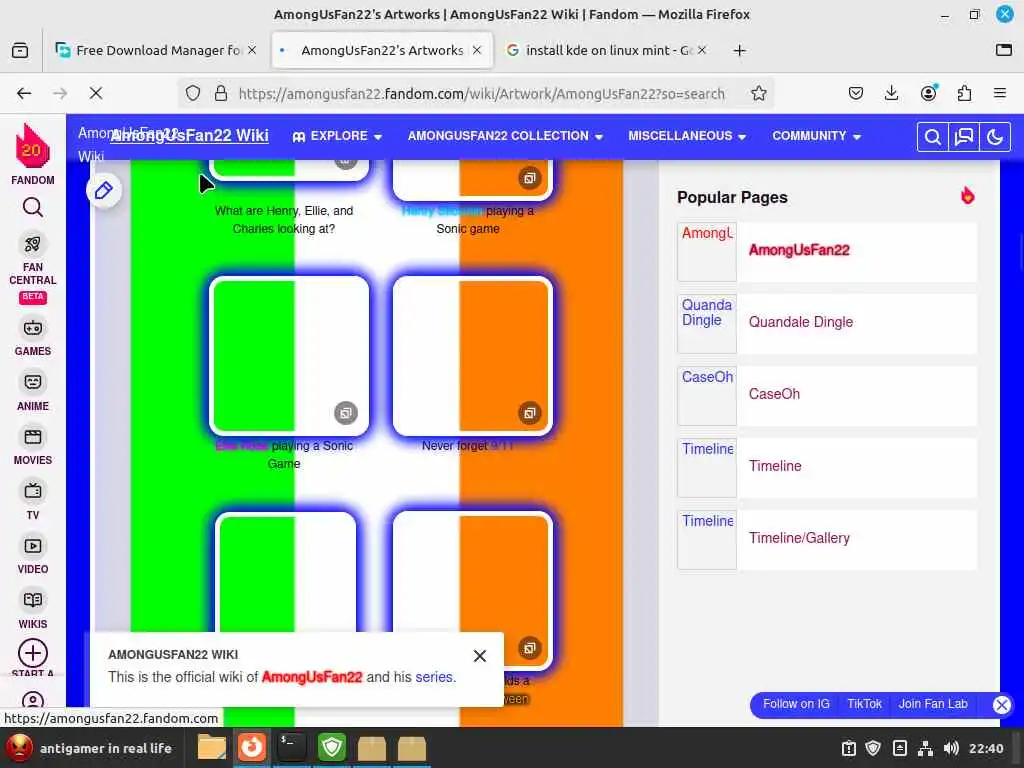Open Firefox downloads panel
Screen dimensions: 1024x768
click(891, 93)
